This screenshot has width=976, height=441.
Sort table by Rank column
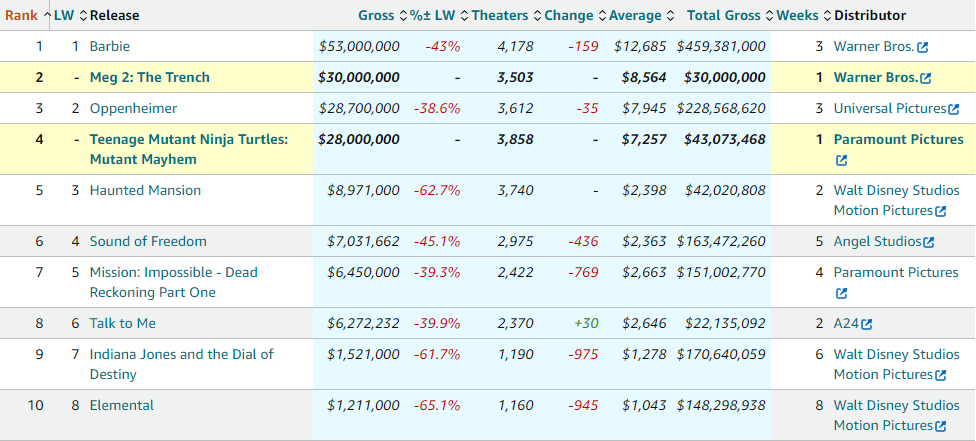click(21, 15)
